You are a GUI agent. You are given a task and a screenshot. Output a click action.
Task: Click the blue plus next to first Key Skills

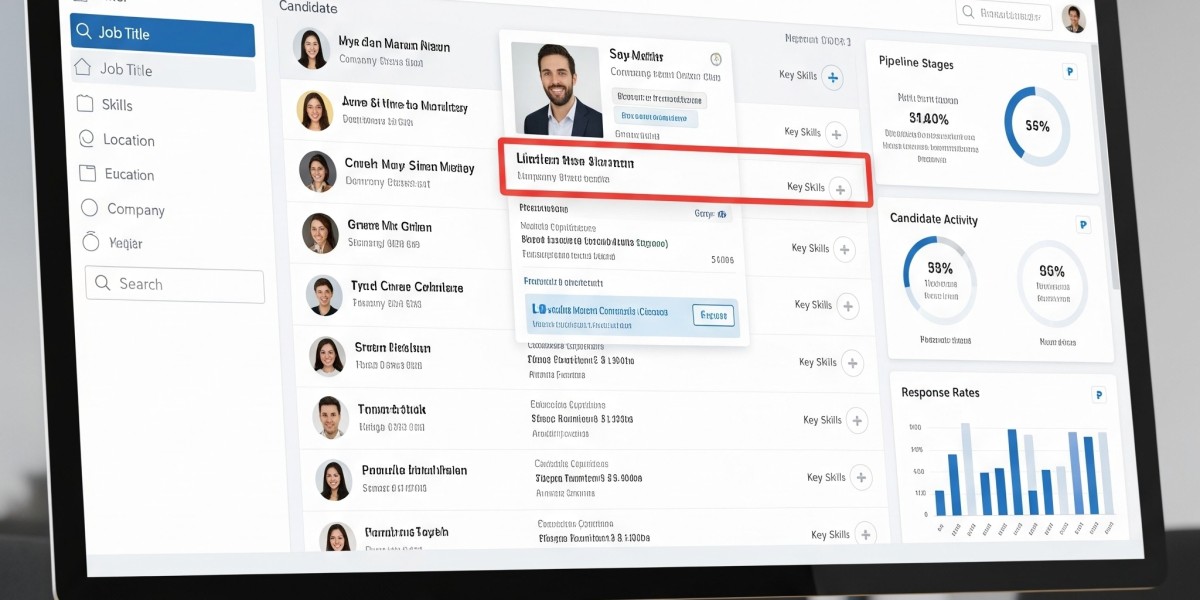pos(832,76)
